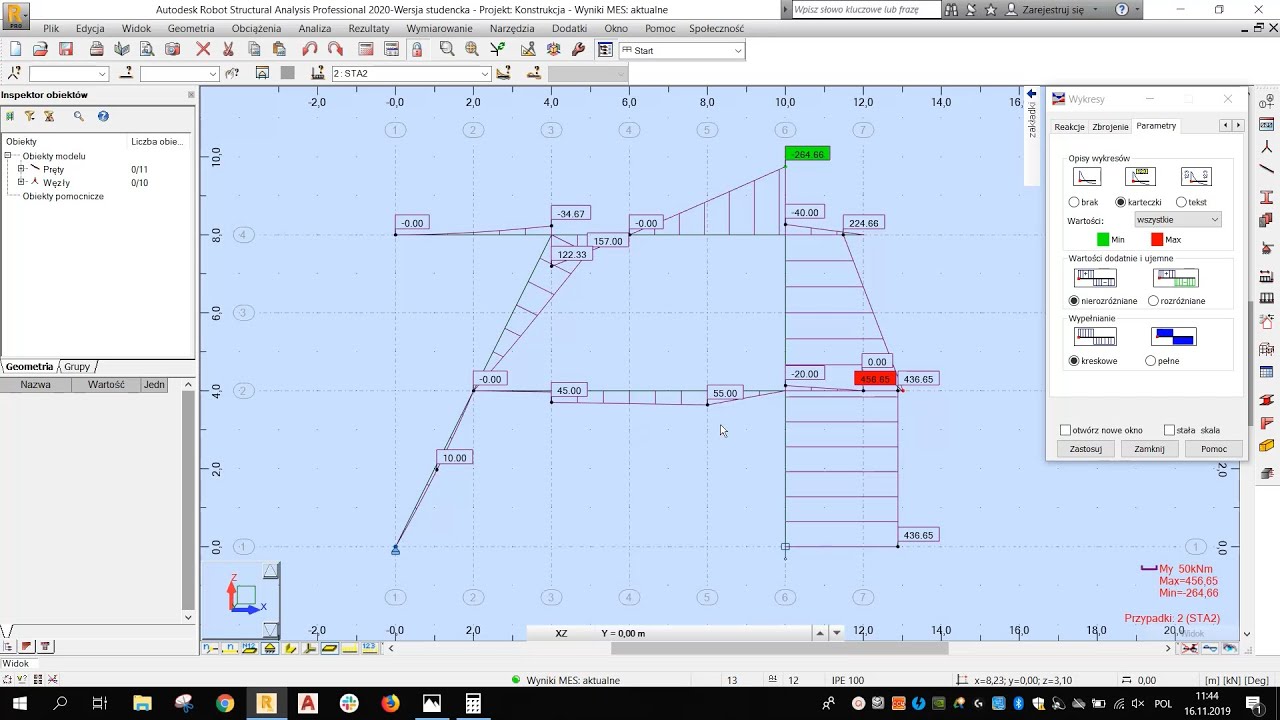Click the print preview icon

click(x=147, y=49)
